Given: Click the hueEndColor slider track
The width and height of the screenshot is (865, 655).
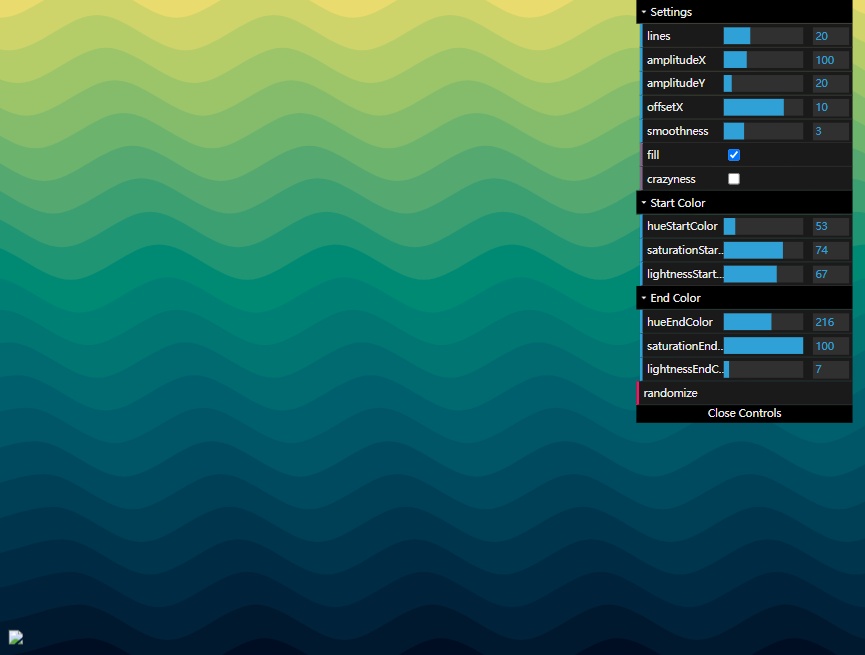Looking at the screenshot, I should pyautogui.click(x=763, y=322).
